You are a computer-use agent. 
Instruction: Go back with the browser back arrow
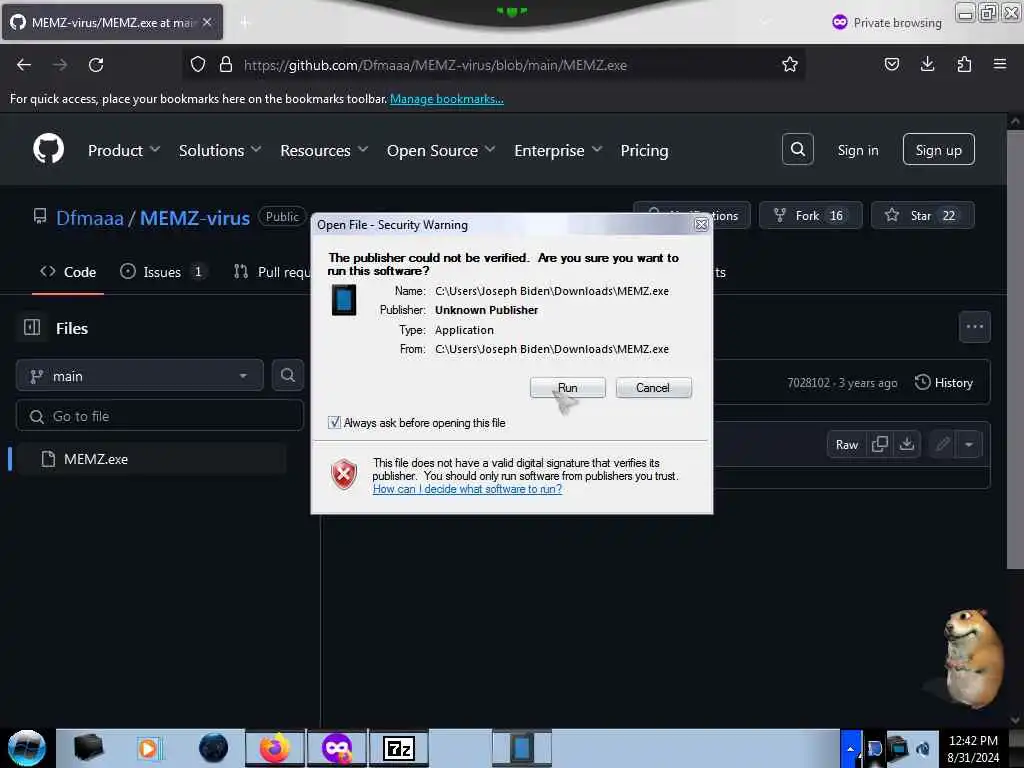point(24,65)
